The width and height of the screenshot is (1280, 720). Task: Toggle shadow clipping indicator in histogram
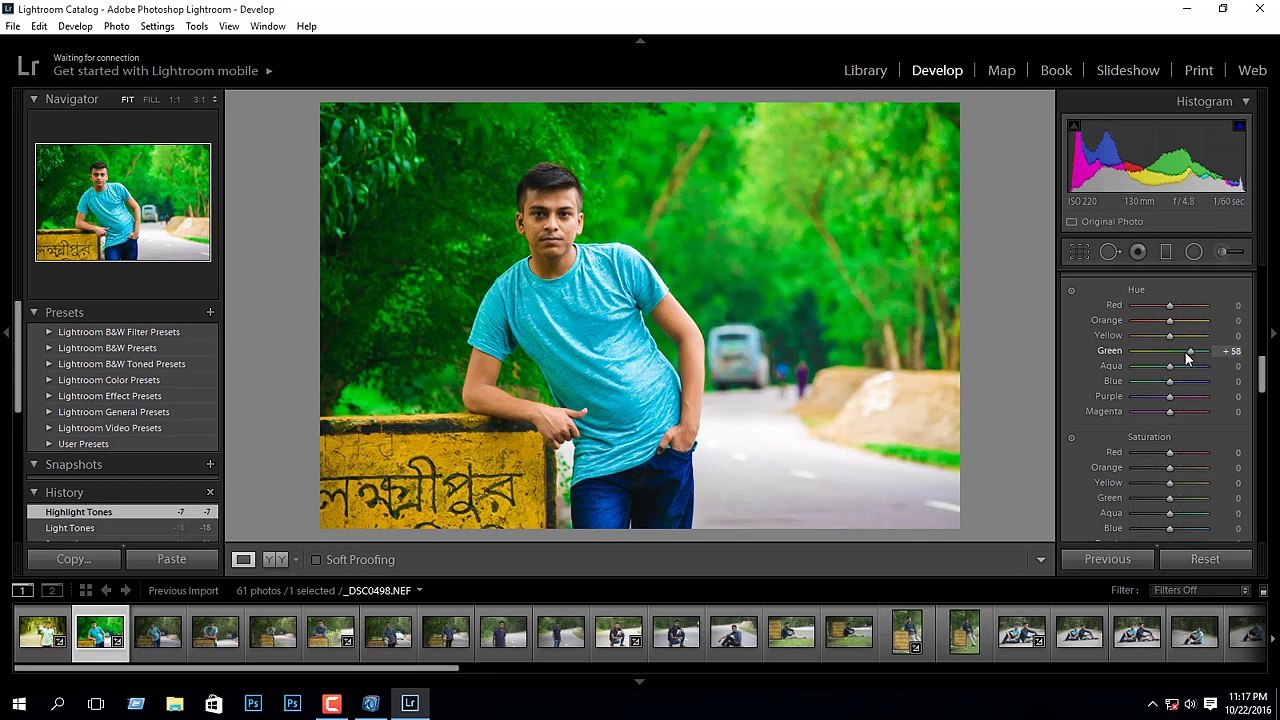[x=1074, y=126]
